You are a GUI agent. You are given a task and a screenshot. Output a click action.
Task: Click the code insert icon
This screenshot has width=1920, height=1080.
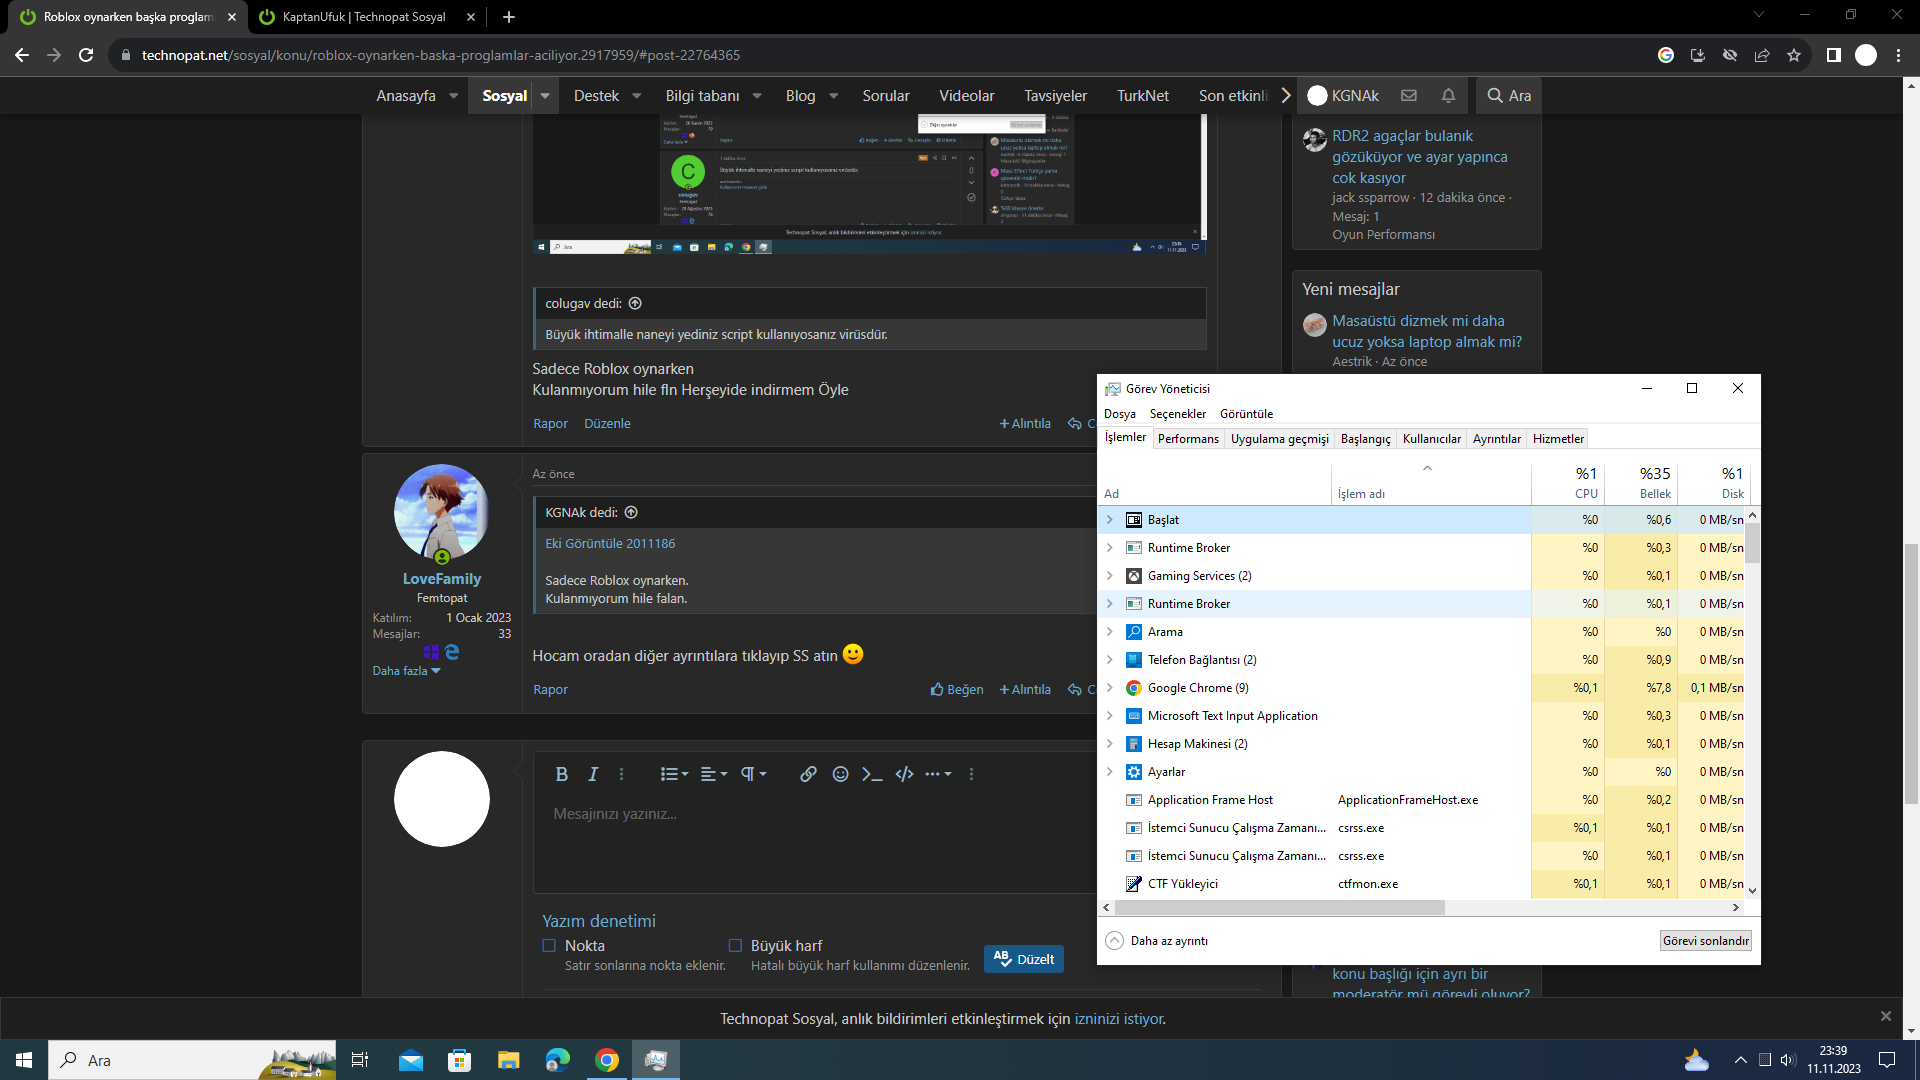(904, 774)
